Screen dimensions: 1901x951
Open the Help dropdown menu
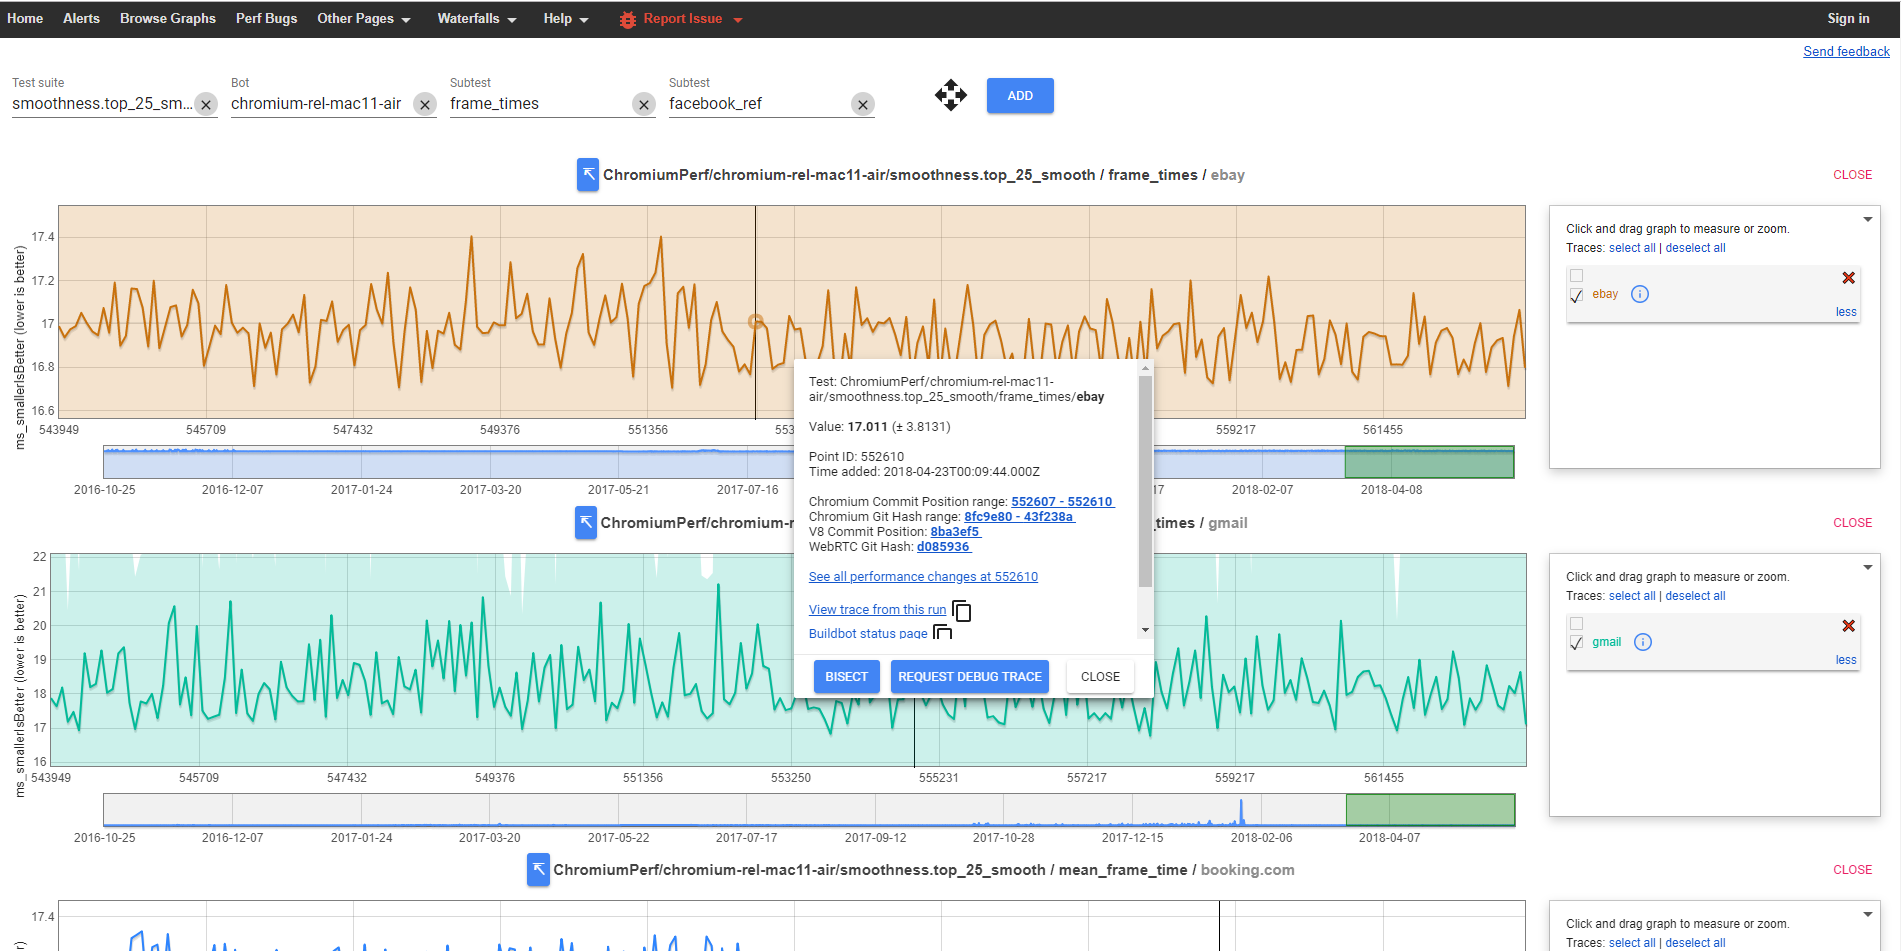566,19
